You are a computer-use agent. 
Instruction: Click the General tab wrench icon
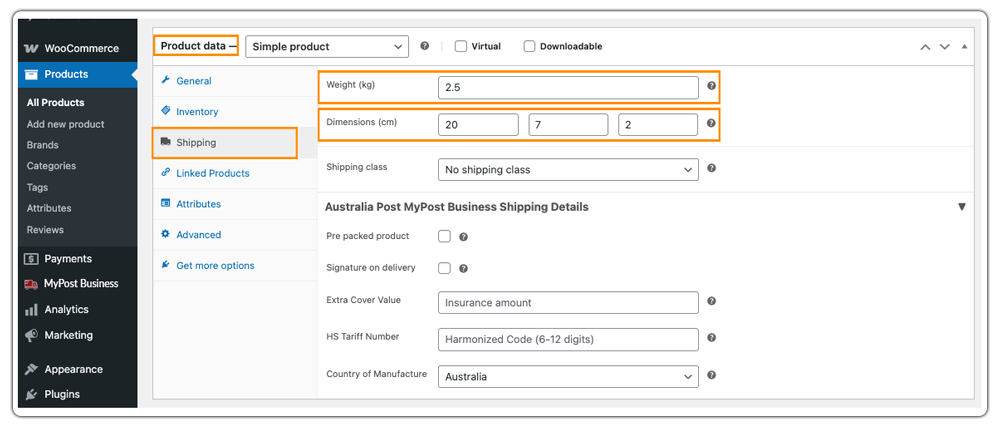click(x=166, y=80)
